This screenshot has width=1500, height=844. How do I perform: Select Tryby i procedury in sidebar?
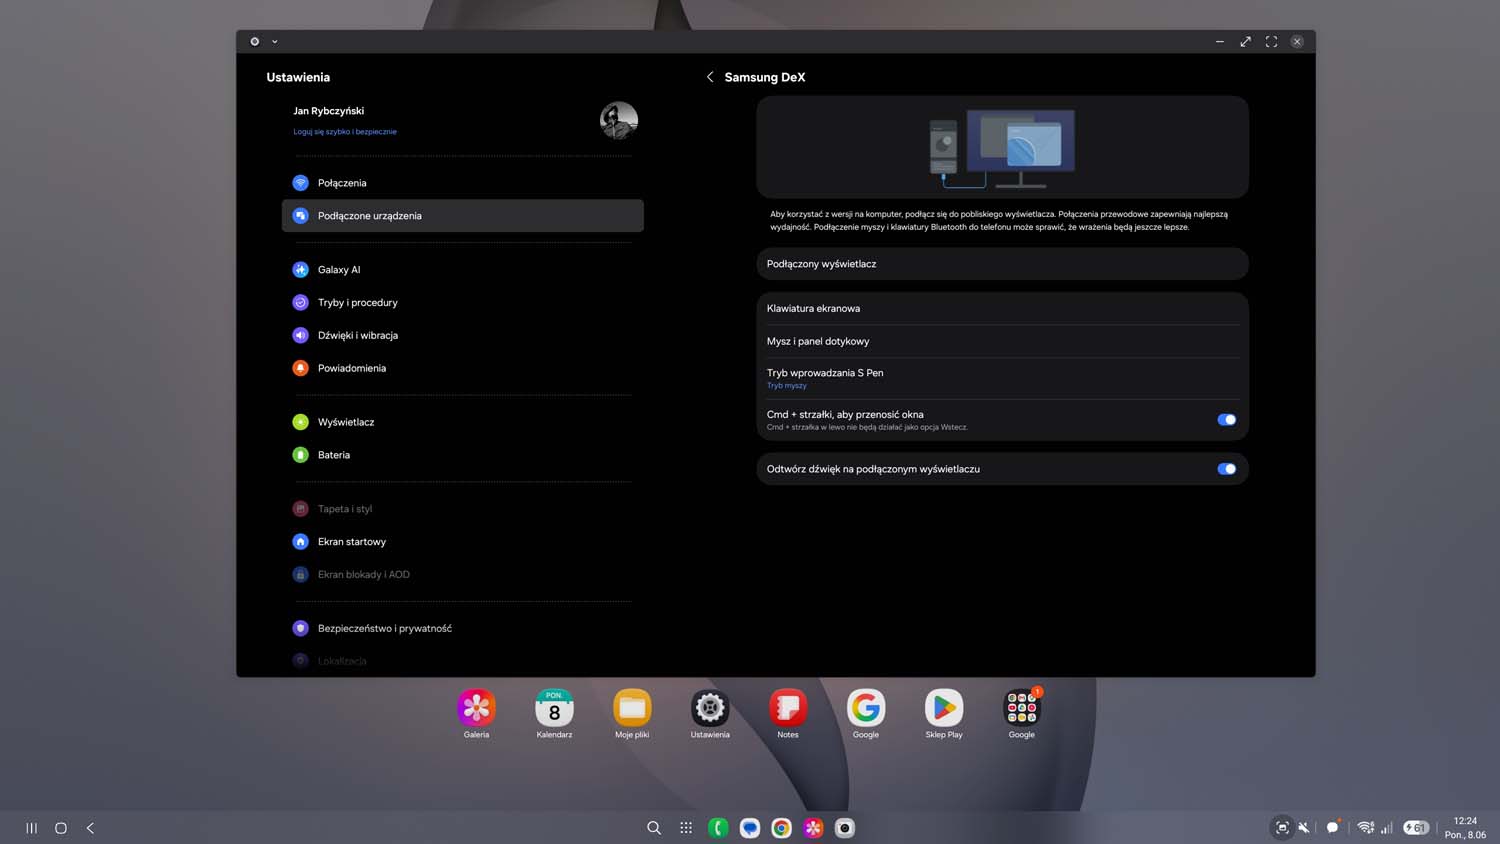463,303
